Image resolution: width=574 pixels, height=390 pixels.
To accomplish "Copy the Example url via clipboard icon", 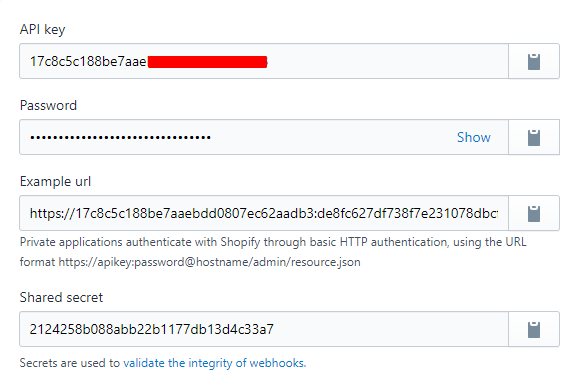I will 534,213.
